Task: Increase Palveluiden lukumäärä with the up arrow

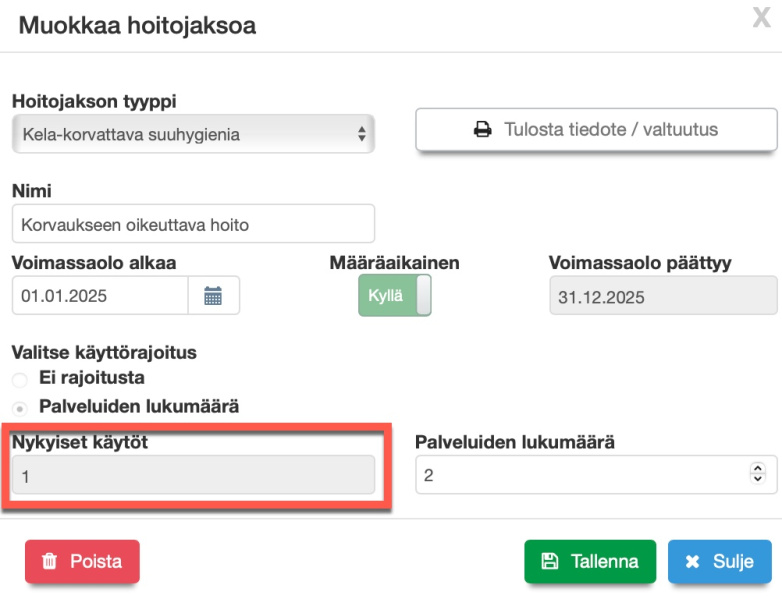Action: pos(757,469)
